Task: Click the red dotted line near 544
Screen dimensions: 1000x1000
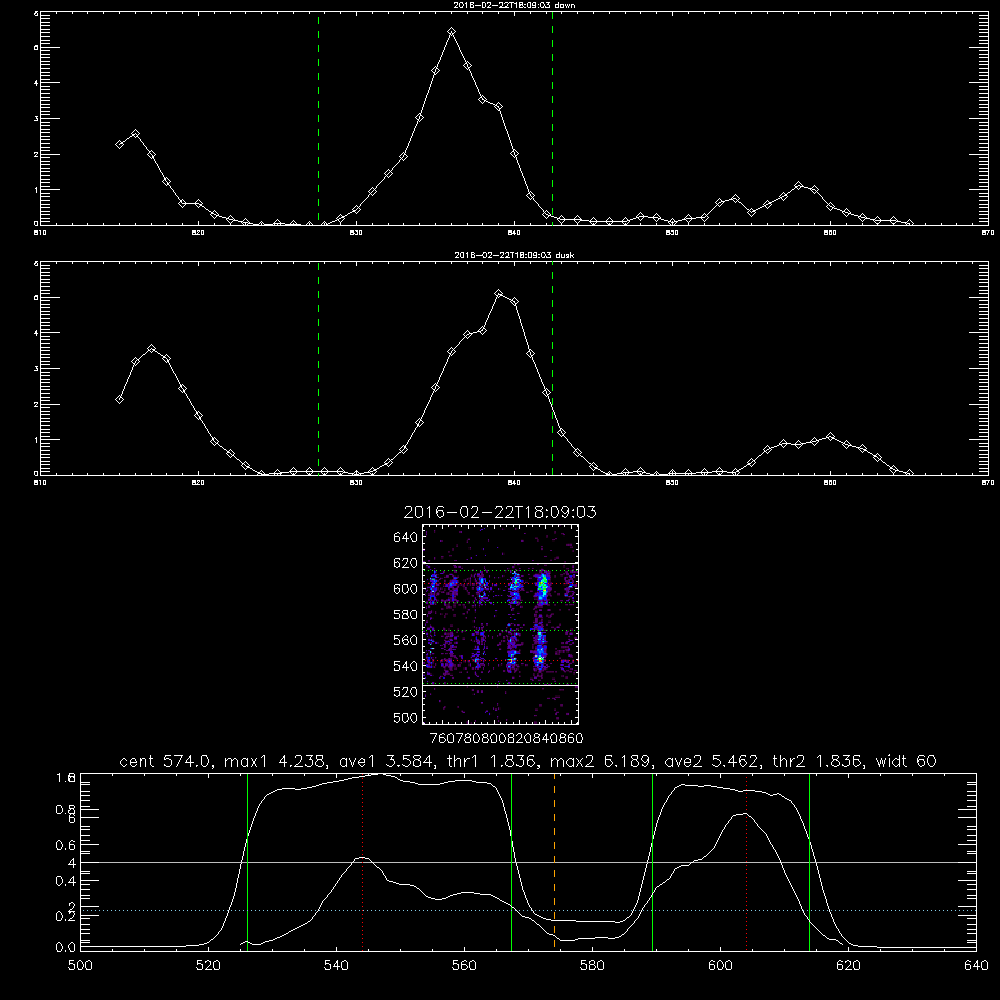Action: click(x=362, y=862)
